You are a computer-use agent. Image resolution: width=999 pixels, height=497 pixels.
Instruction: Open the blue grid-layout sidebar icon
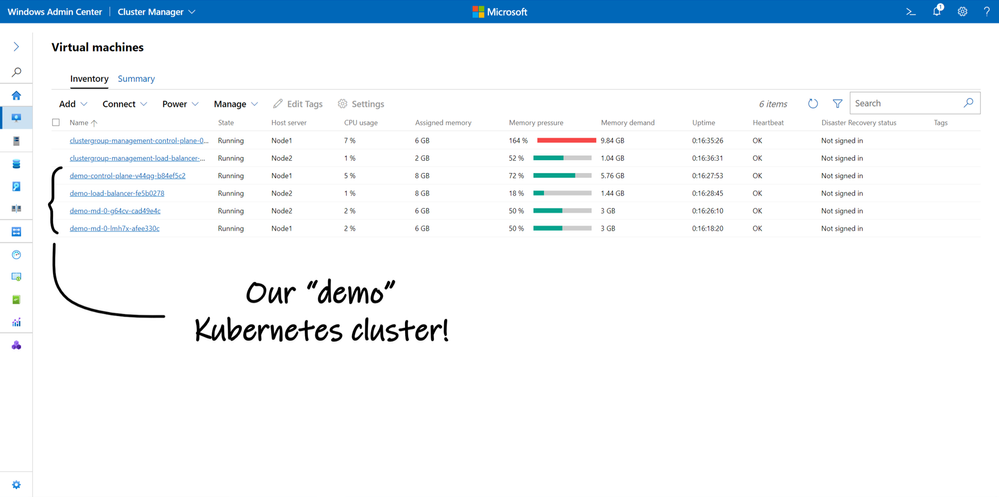pos(17,232)
